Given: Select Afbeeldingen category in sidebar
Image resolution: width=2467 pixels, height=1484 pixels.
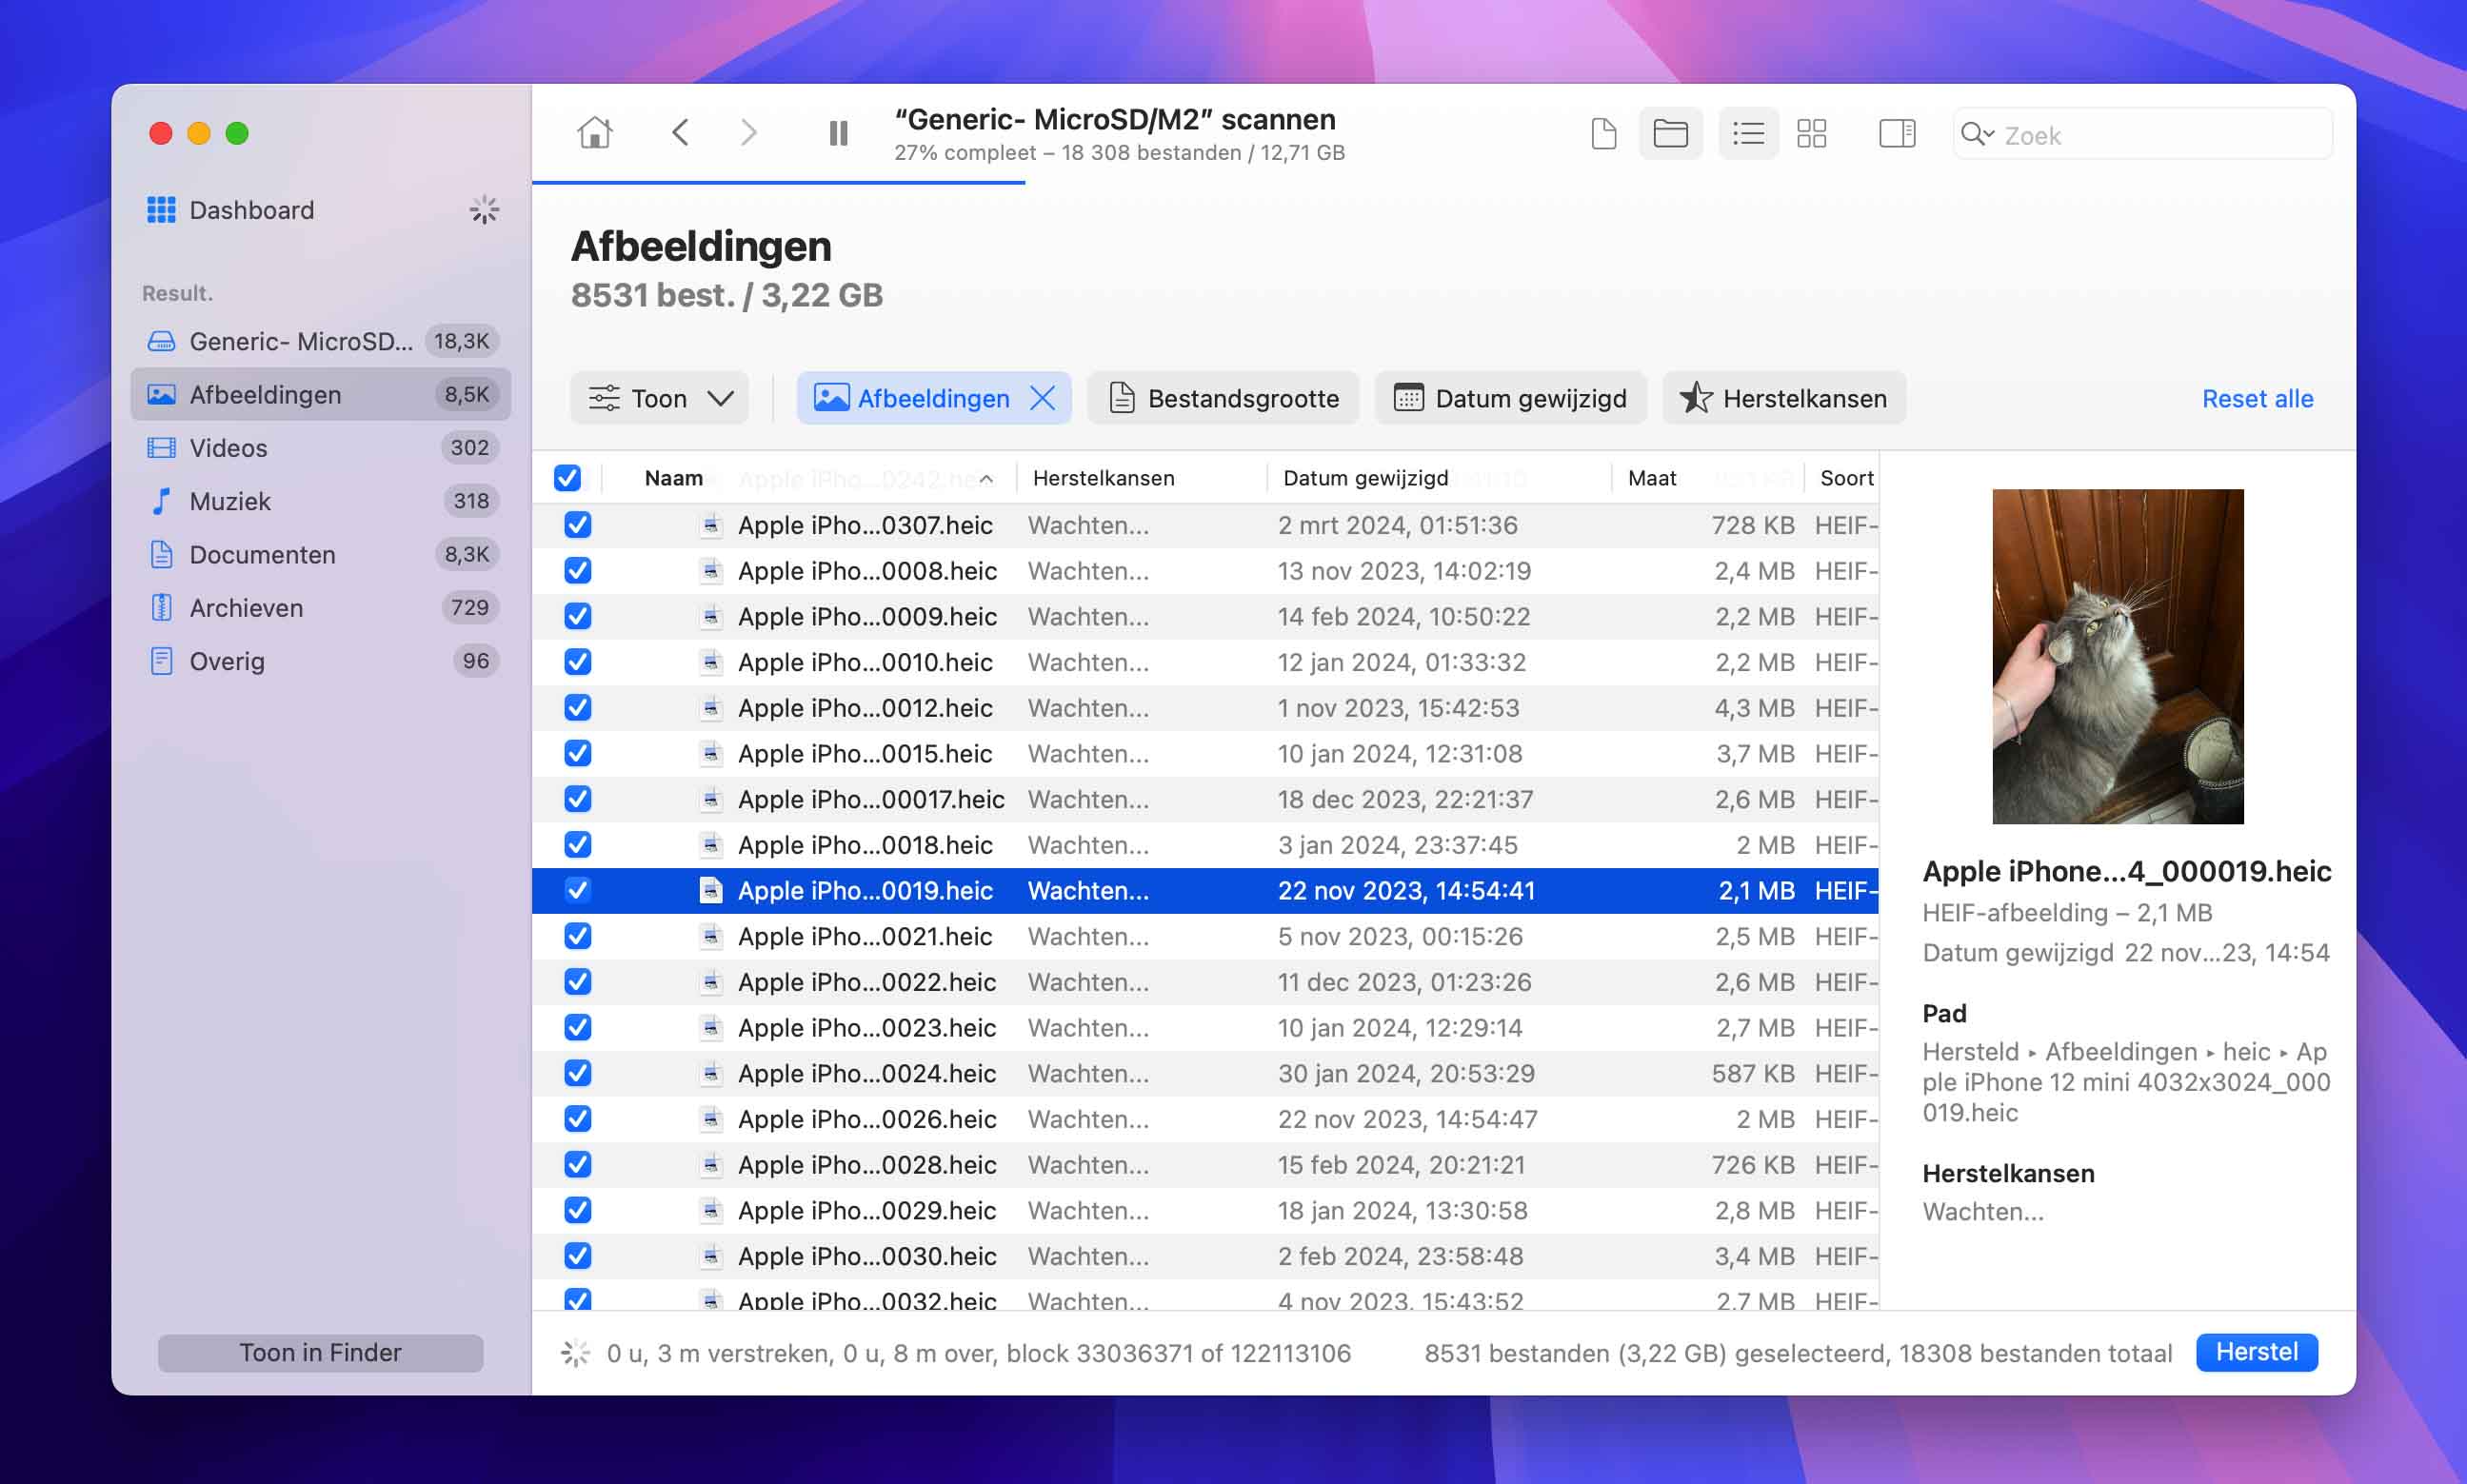Looking at the screenshot, I should (x=320, y=394).
